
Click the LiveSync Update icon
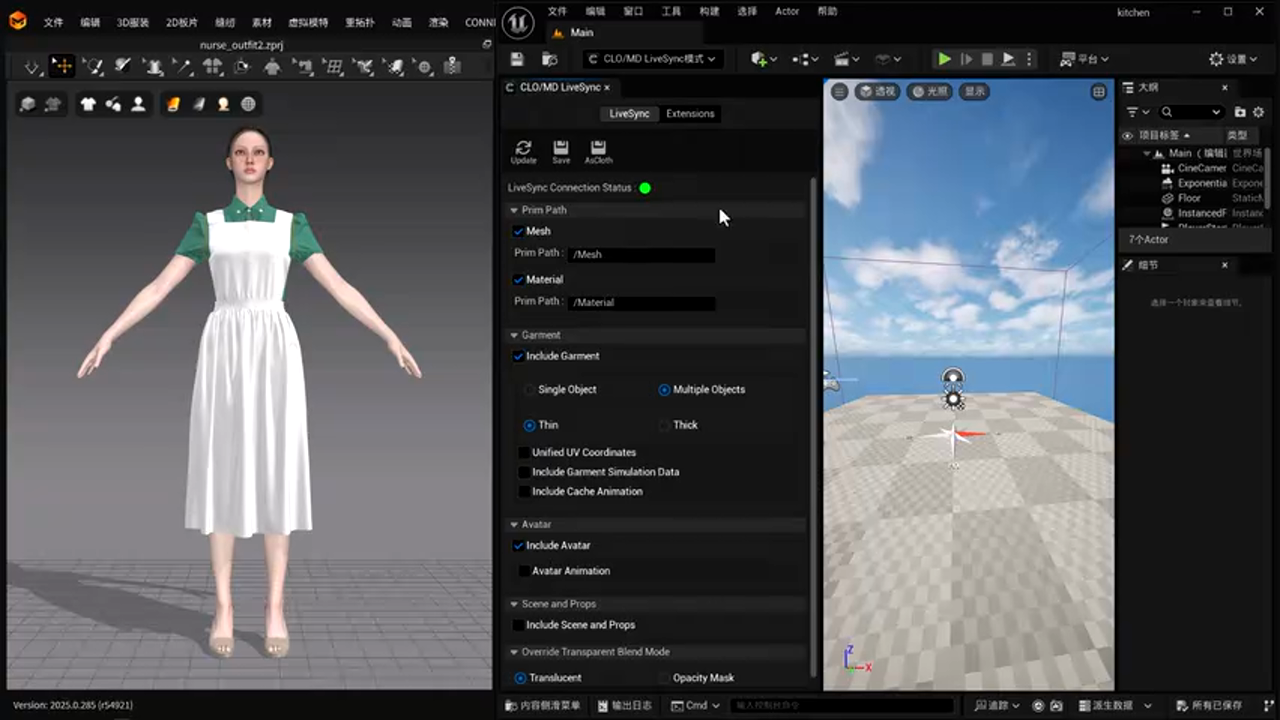click(x=523, y=149)
